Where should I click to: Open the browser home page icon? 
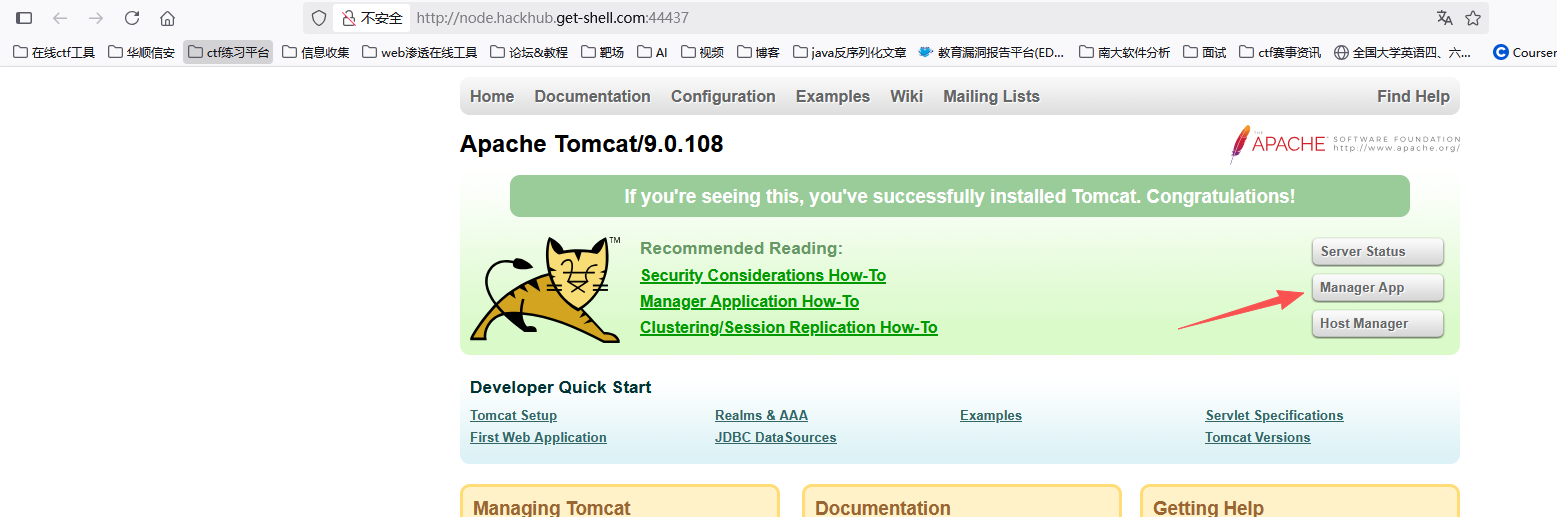[x=168, y=18]
